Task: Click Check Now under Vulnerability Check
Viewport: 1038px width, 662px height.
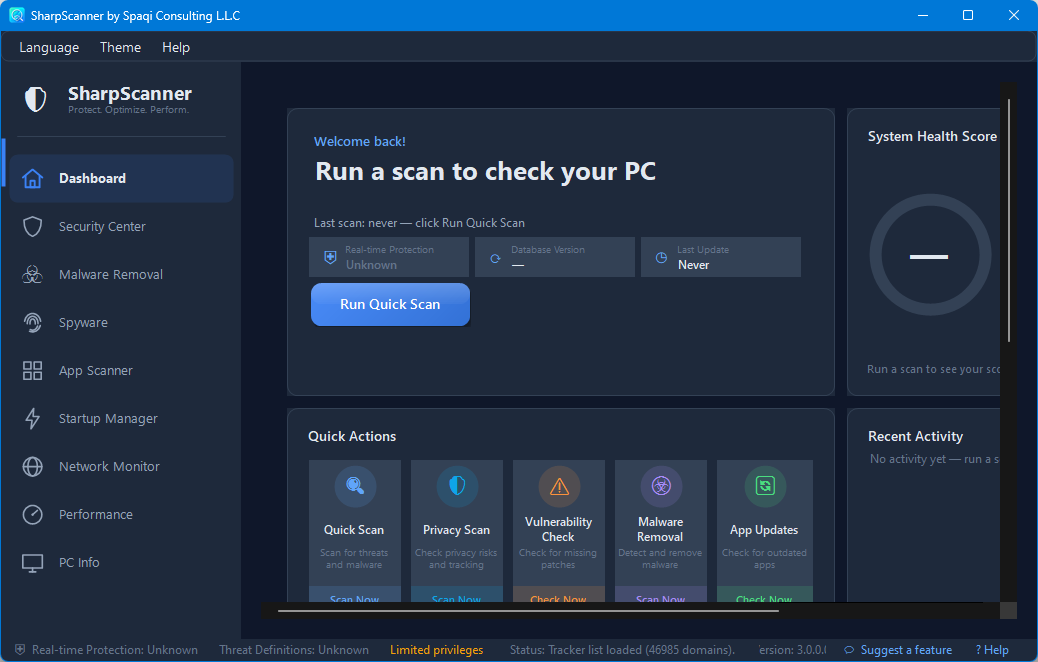Action: [559, 594]
